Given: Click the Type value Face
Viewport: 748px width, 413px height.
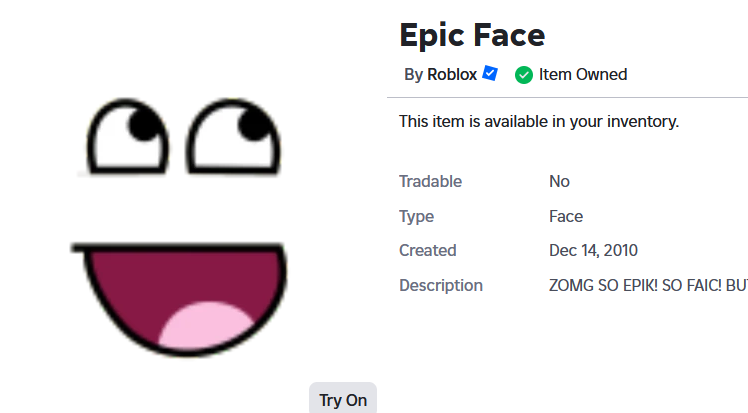Looking at the screenshot, I should 566,216.
